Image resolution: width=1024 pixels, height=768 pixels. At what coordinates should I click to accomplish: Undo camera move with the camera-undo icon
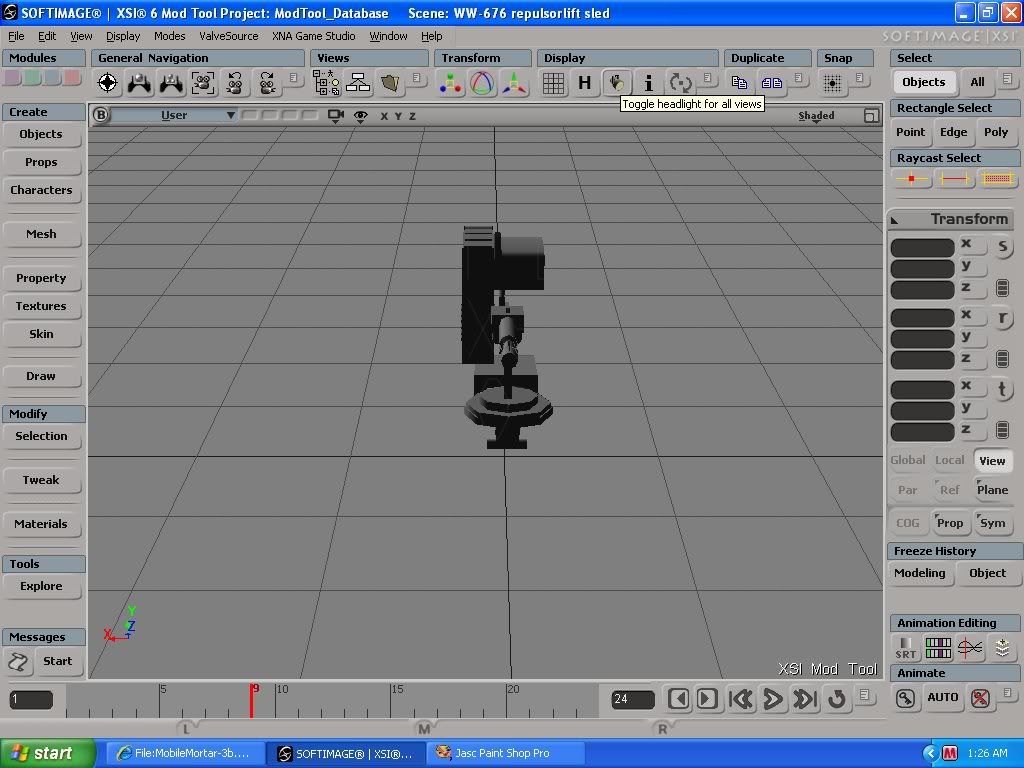coord(235,83)
